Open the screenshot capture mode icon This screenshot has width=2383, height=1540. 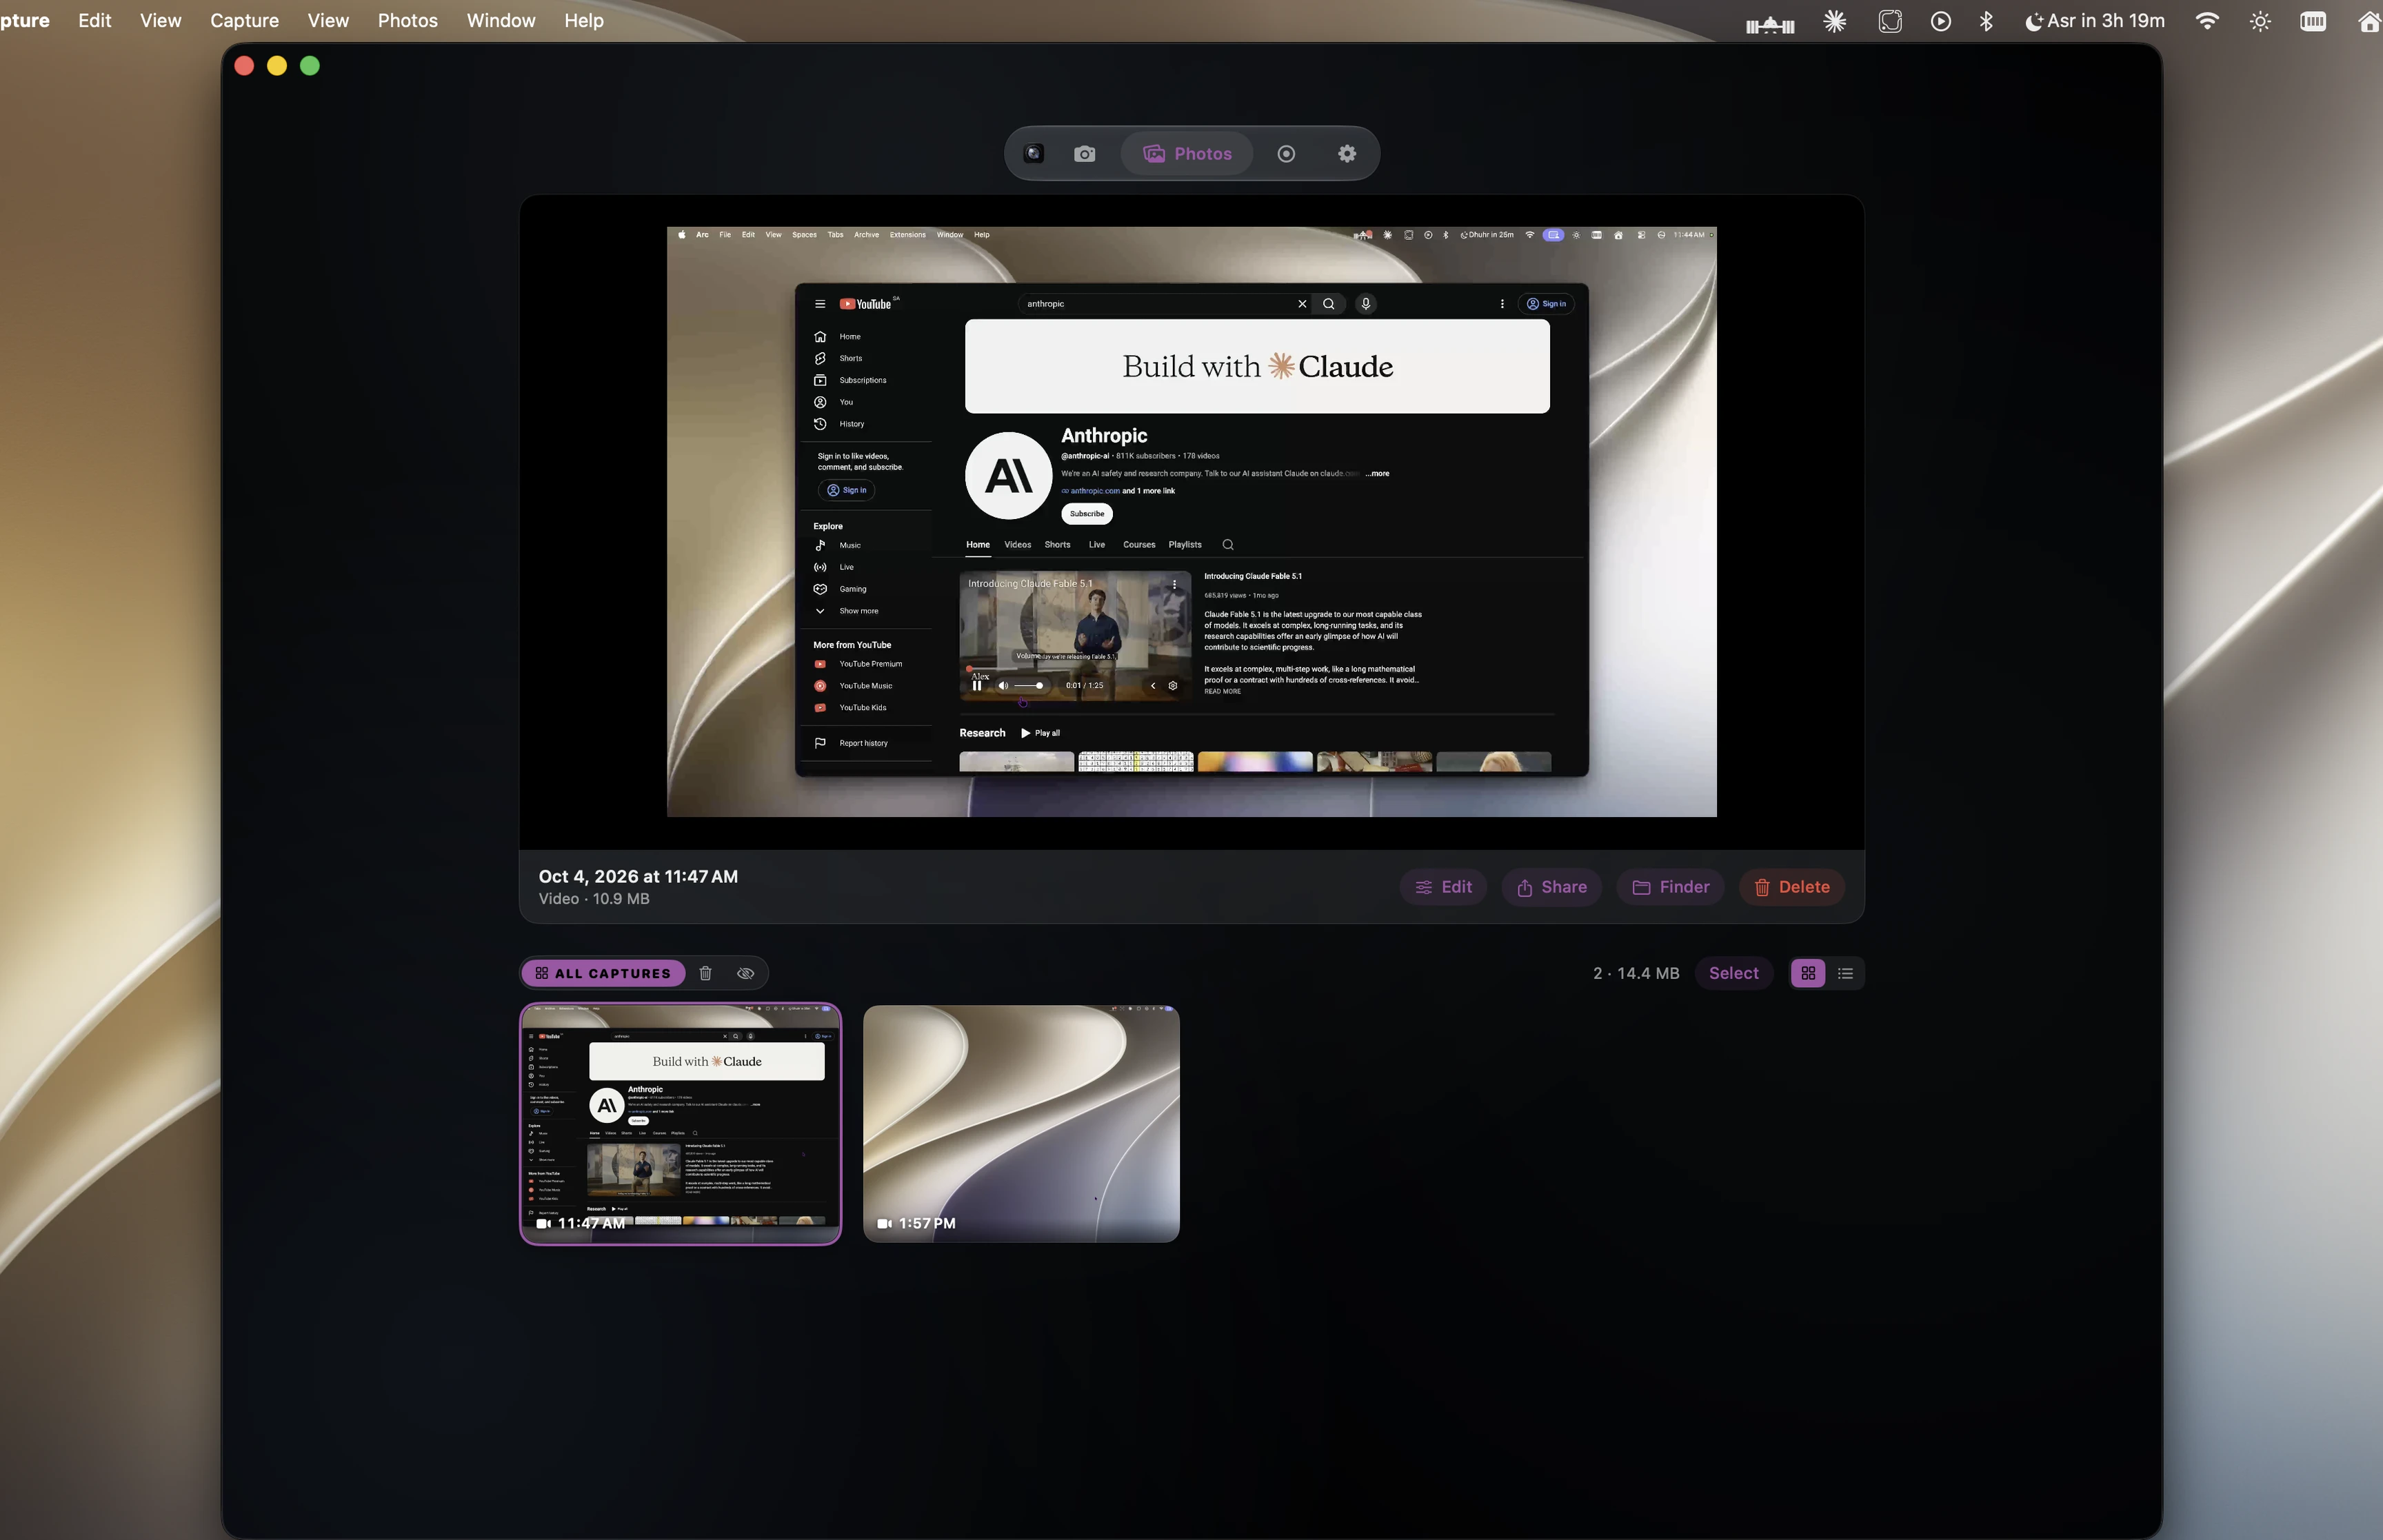pyautogui.click(x=1034, y=154)
